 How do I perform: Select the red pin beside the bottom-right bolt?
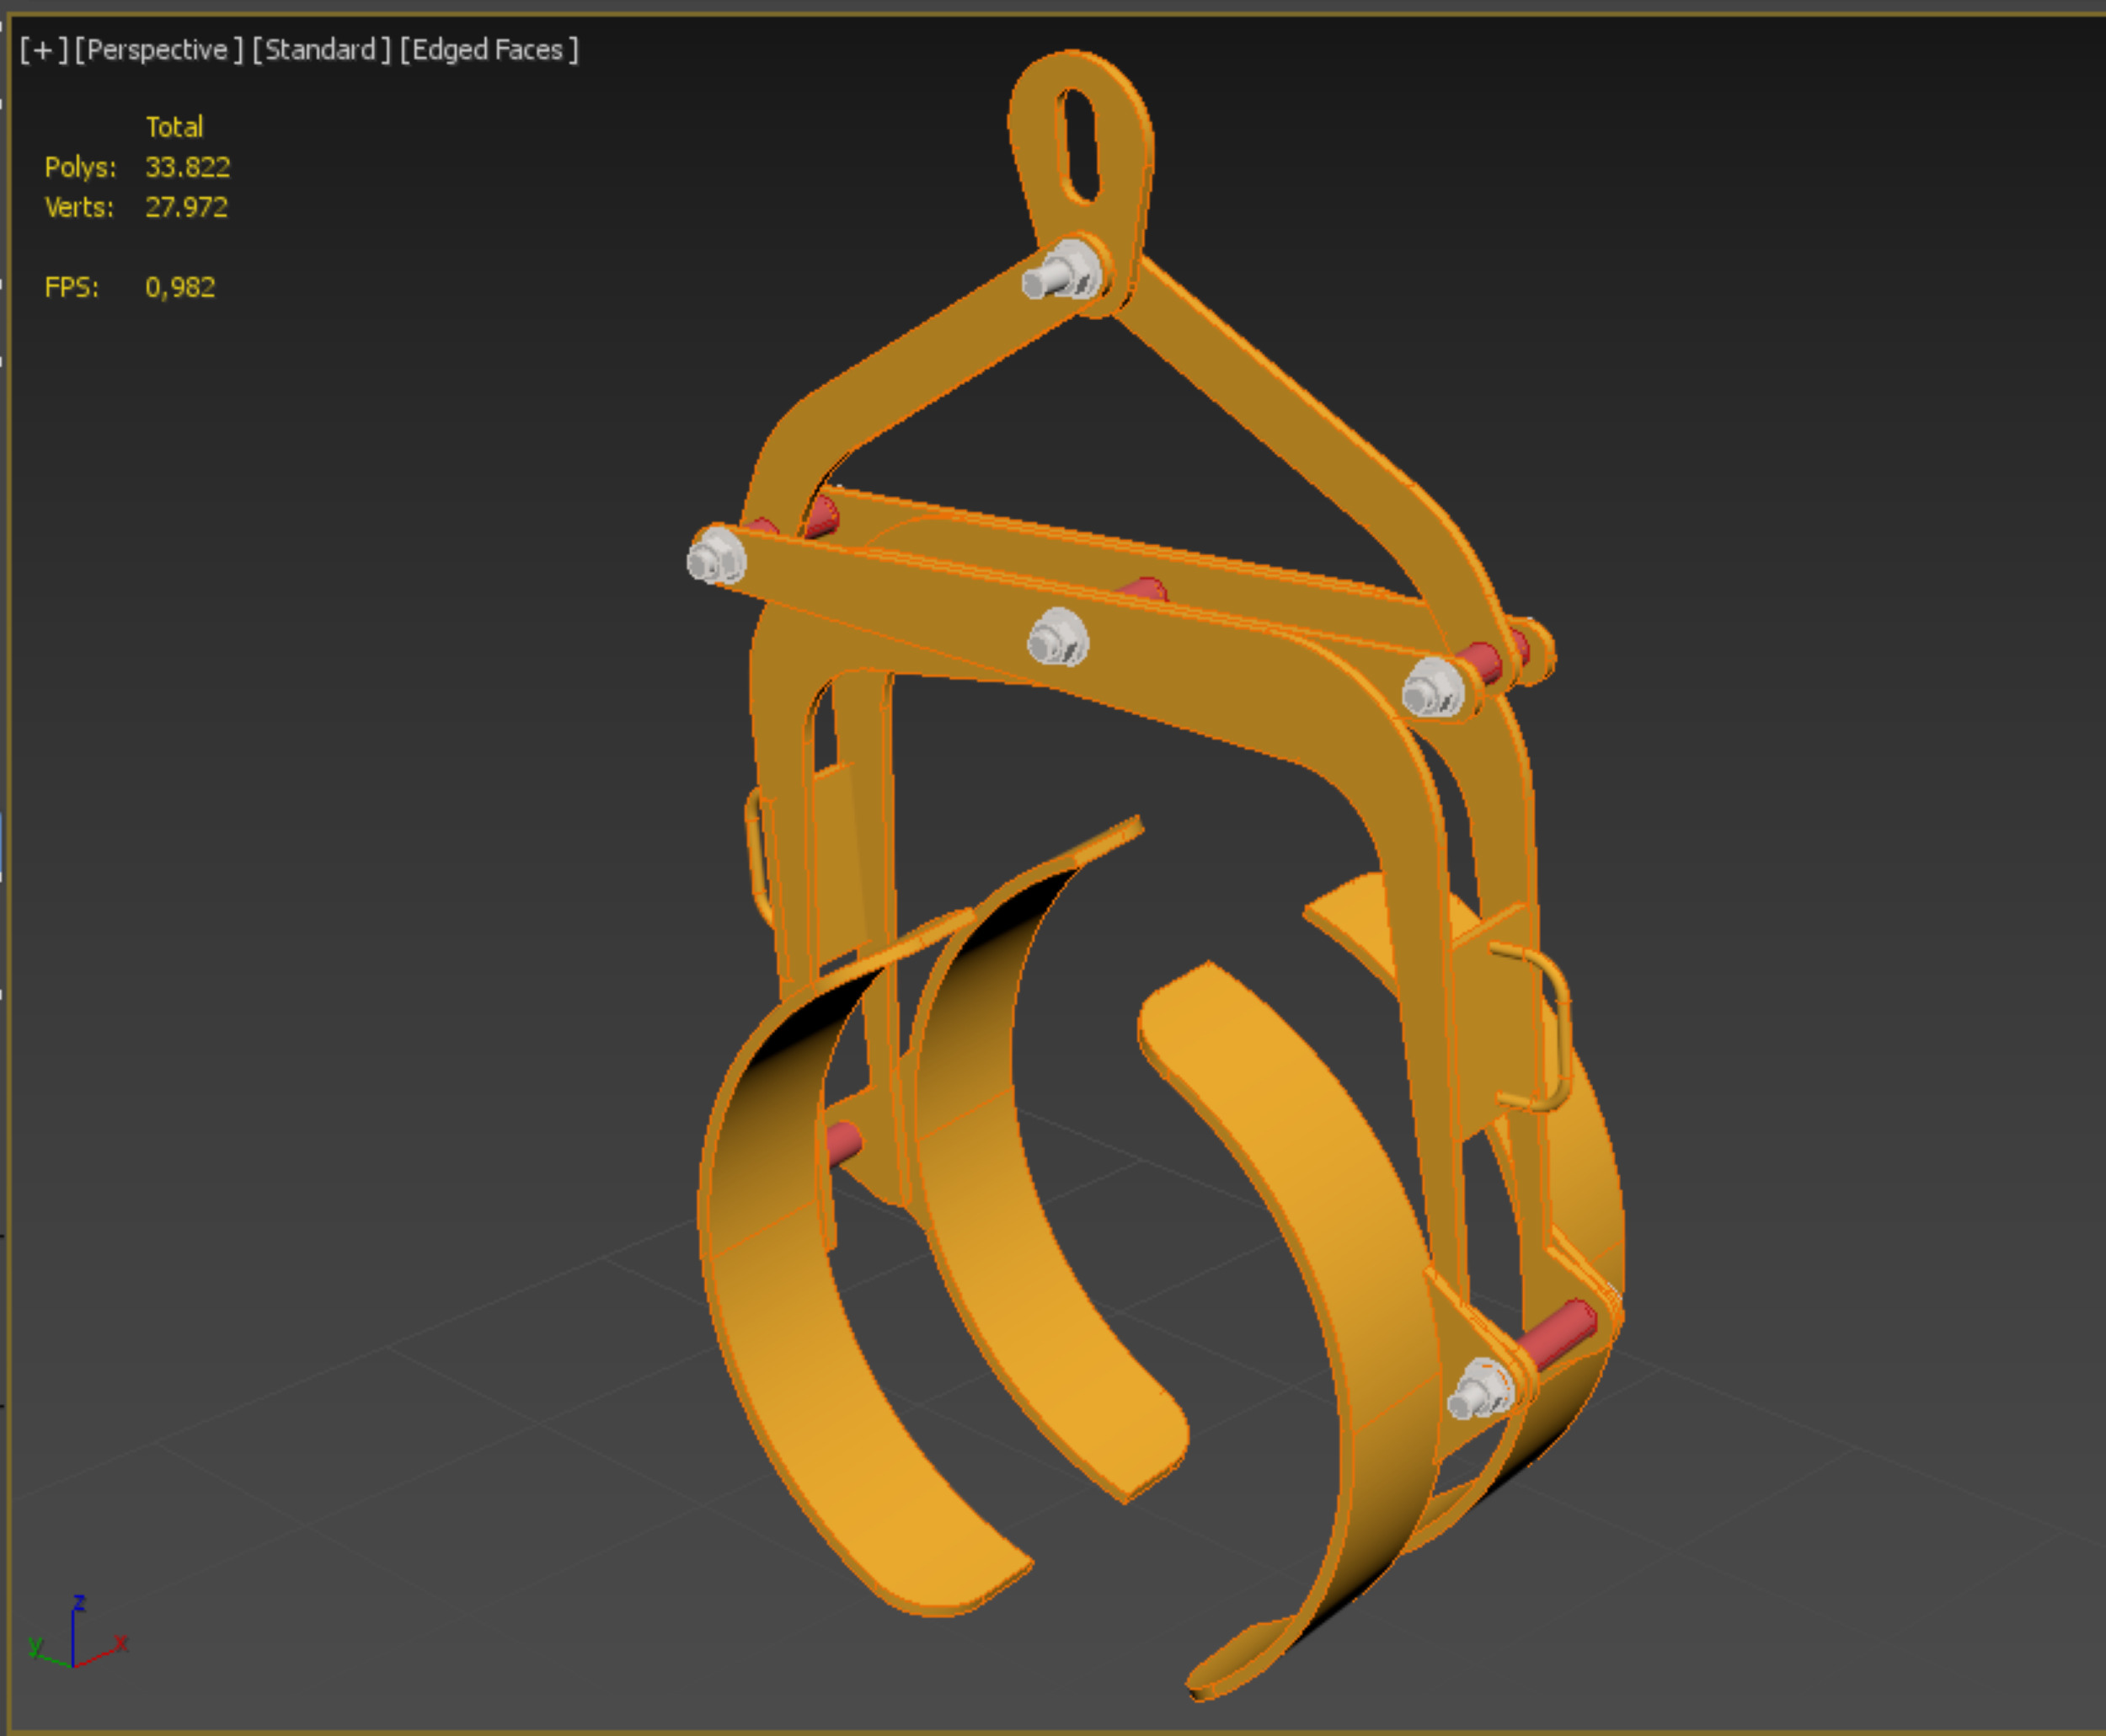(1557, 1334)
